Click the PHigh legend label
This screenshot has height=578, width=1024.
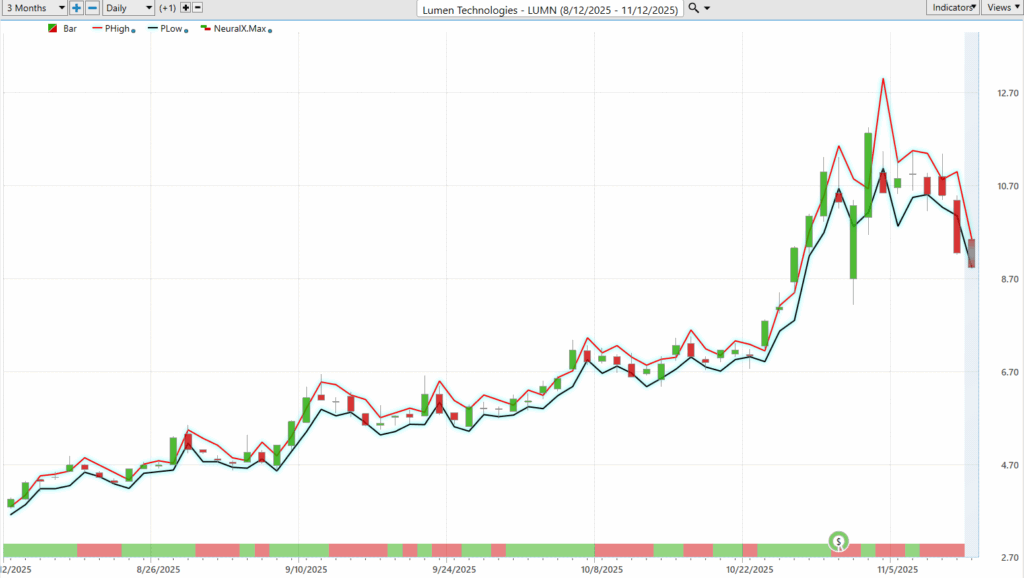[117, 29]
